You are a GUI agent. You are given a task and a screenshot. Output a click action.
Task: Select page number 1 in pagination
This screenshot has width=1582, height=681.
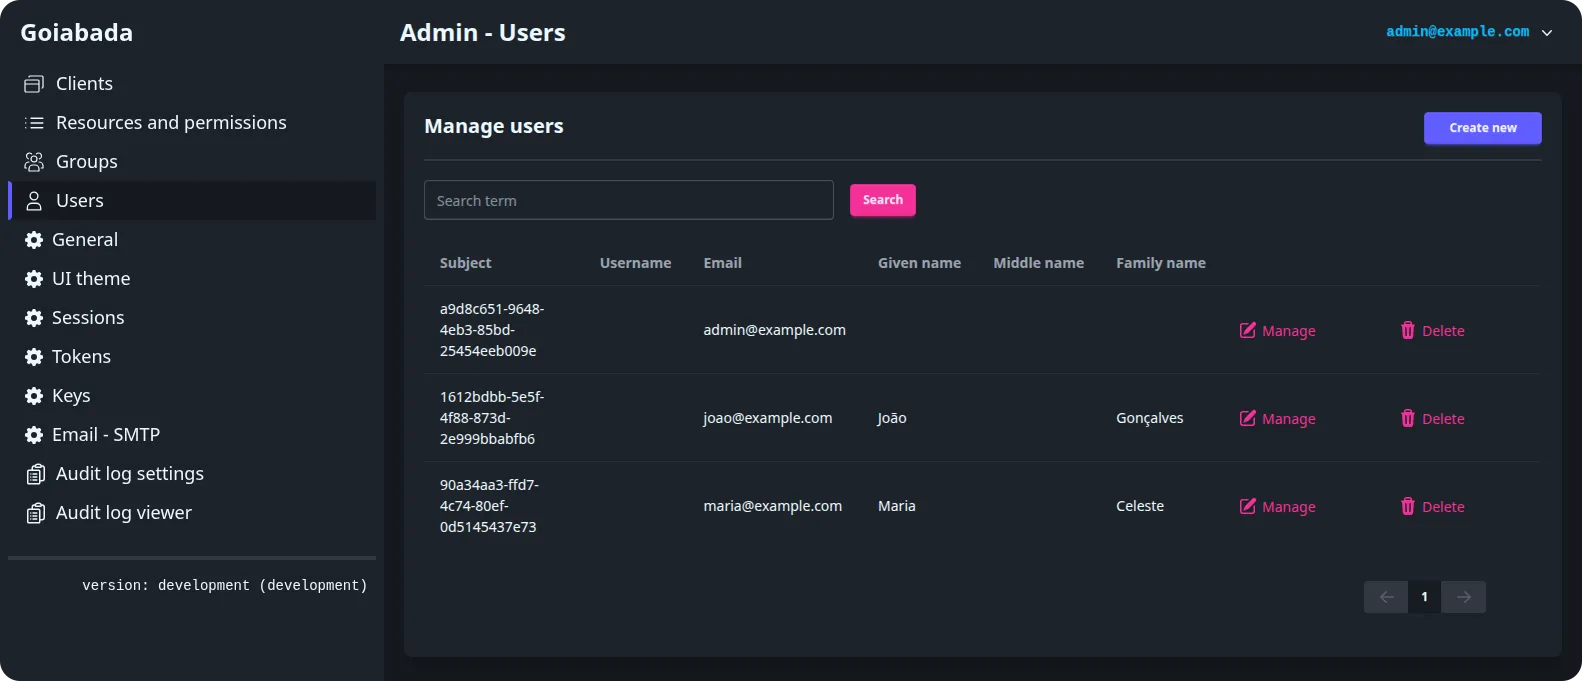pos(1425,597)
